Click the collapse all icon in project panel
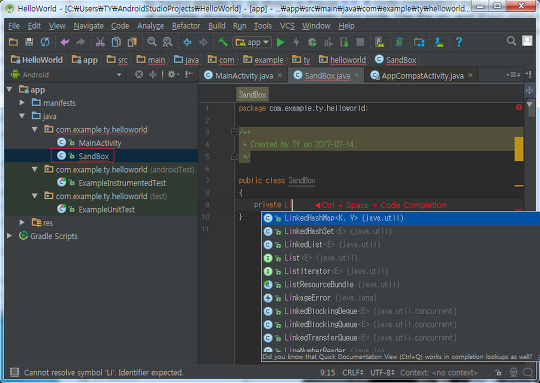This screenshot has height=383, width=540. point(152,74)
